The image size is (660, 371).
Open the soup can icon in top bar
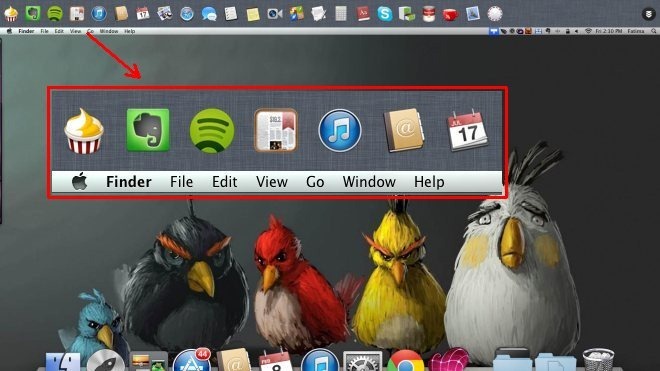coord(428,13)
